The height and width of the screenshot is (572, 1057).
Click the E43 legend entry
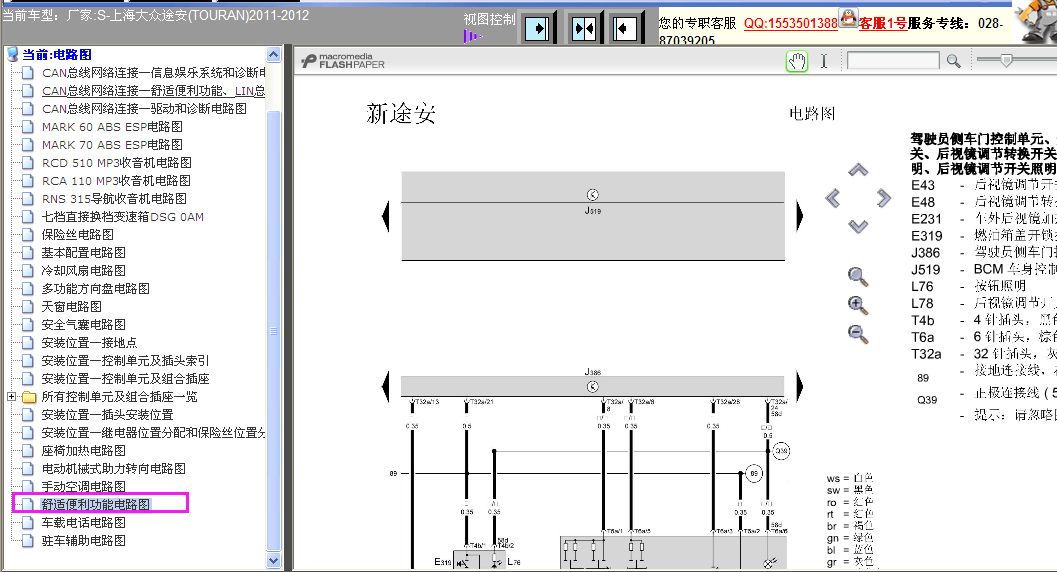(x=984, y=185)
